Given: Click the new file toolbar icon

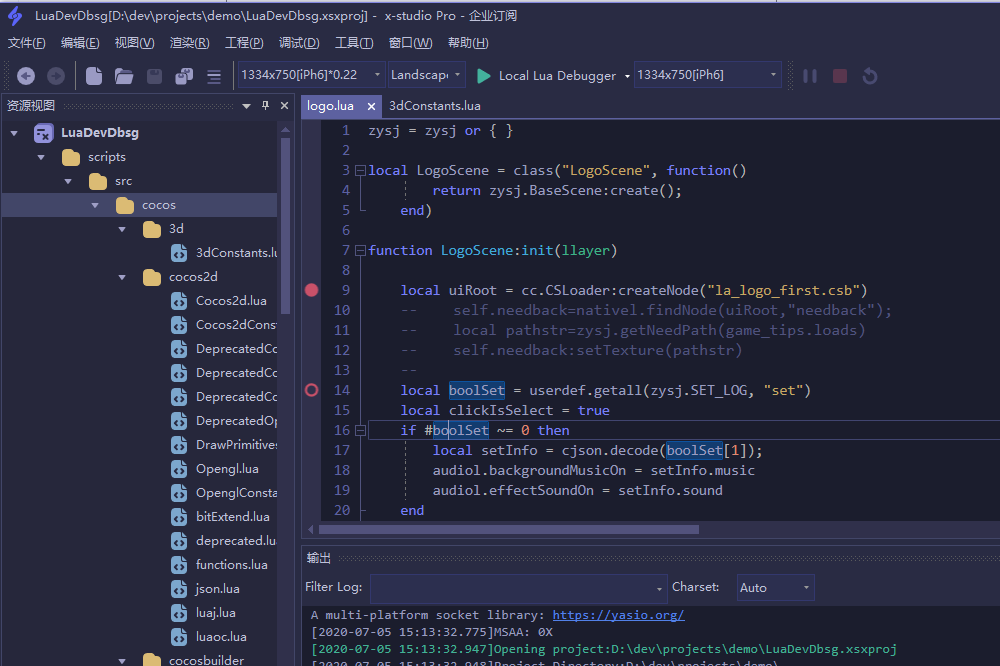Looking at the screenshot, I should coord(94,76).
